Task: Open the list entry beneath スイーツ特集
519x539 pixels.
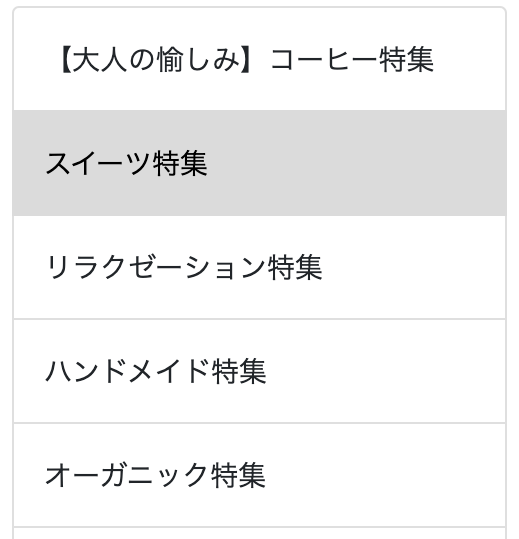Action: [260, 267]
